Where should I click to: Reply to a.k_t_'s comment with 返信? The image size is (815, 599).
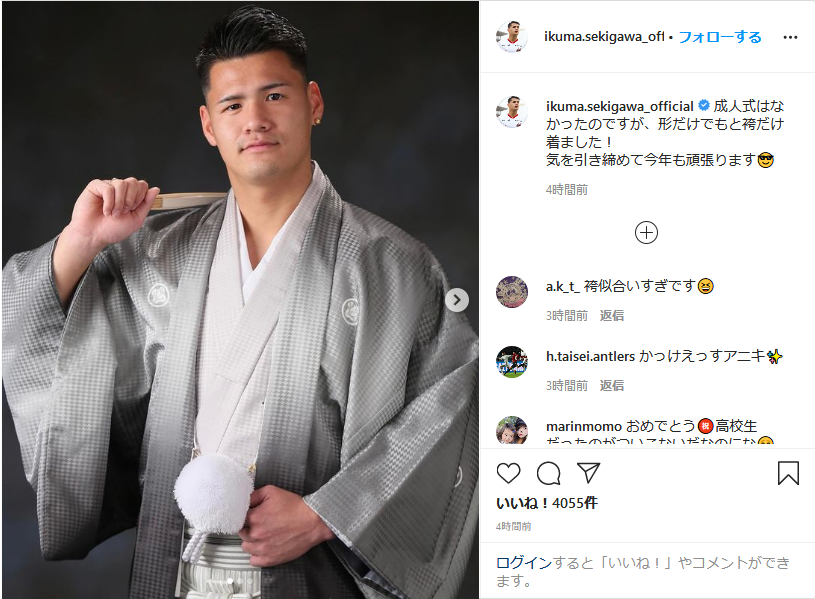click(x=611, y=316)
